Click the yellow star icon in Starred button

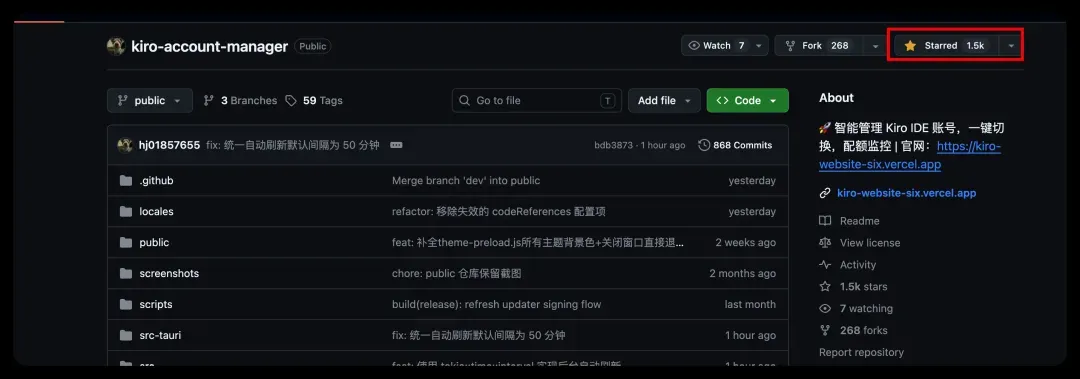(x=910, y=45)
